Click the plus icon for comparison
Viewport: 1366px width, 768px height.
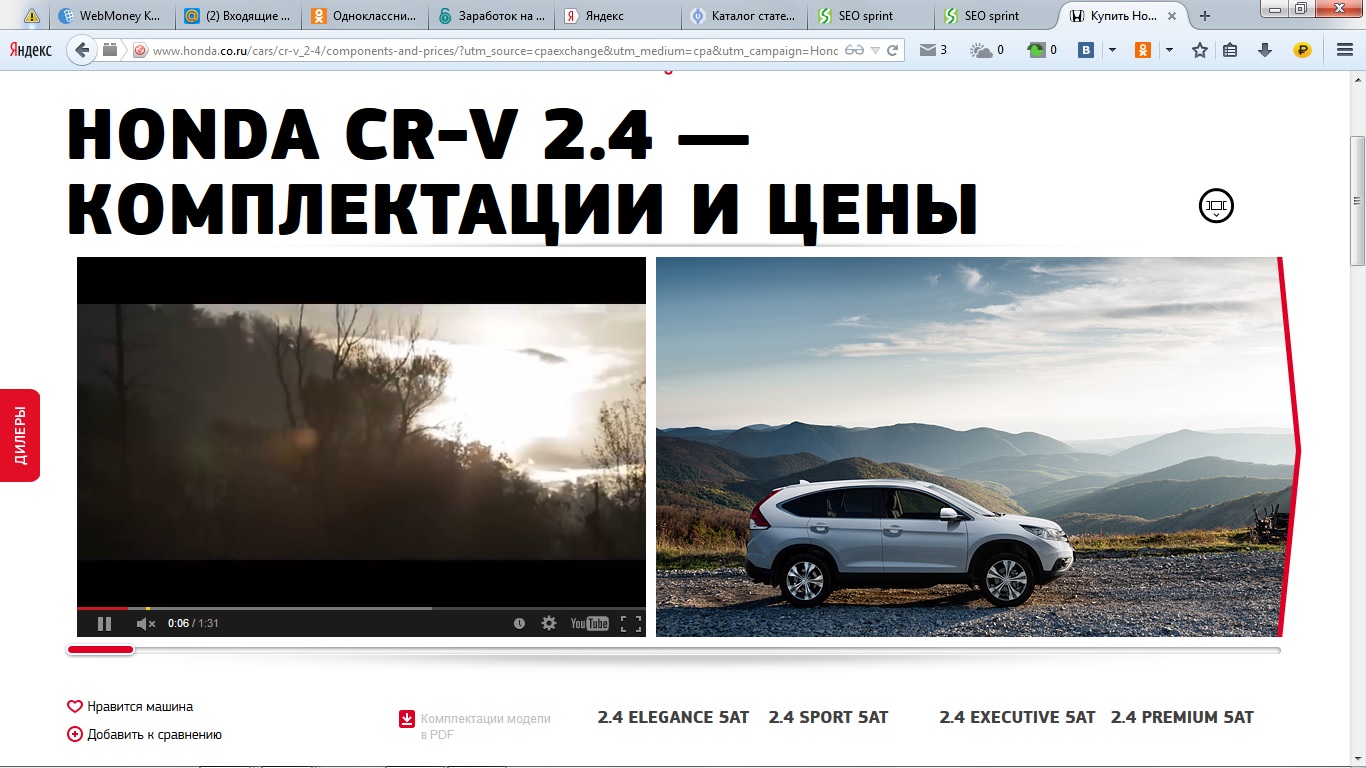tap(75, 734)
